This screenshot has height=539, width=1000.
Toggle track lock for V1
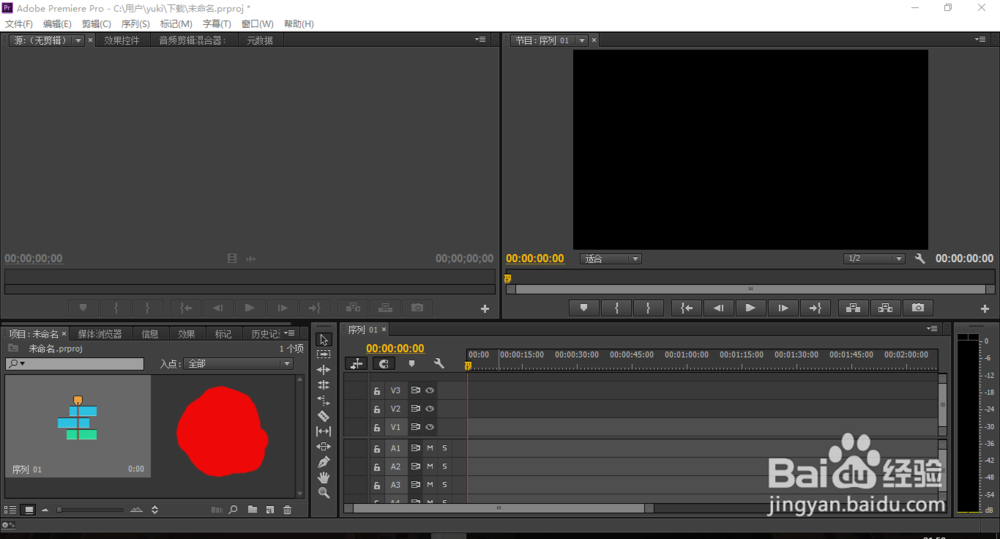(x=377, y=427)
